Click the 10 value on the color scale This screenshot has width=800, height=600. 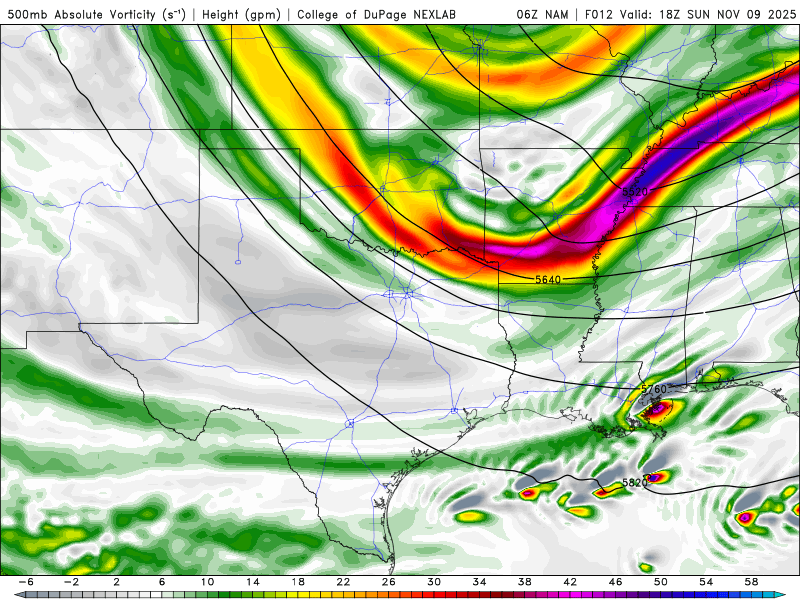[x=207, y=582]
